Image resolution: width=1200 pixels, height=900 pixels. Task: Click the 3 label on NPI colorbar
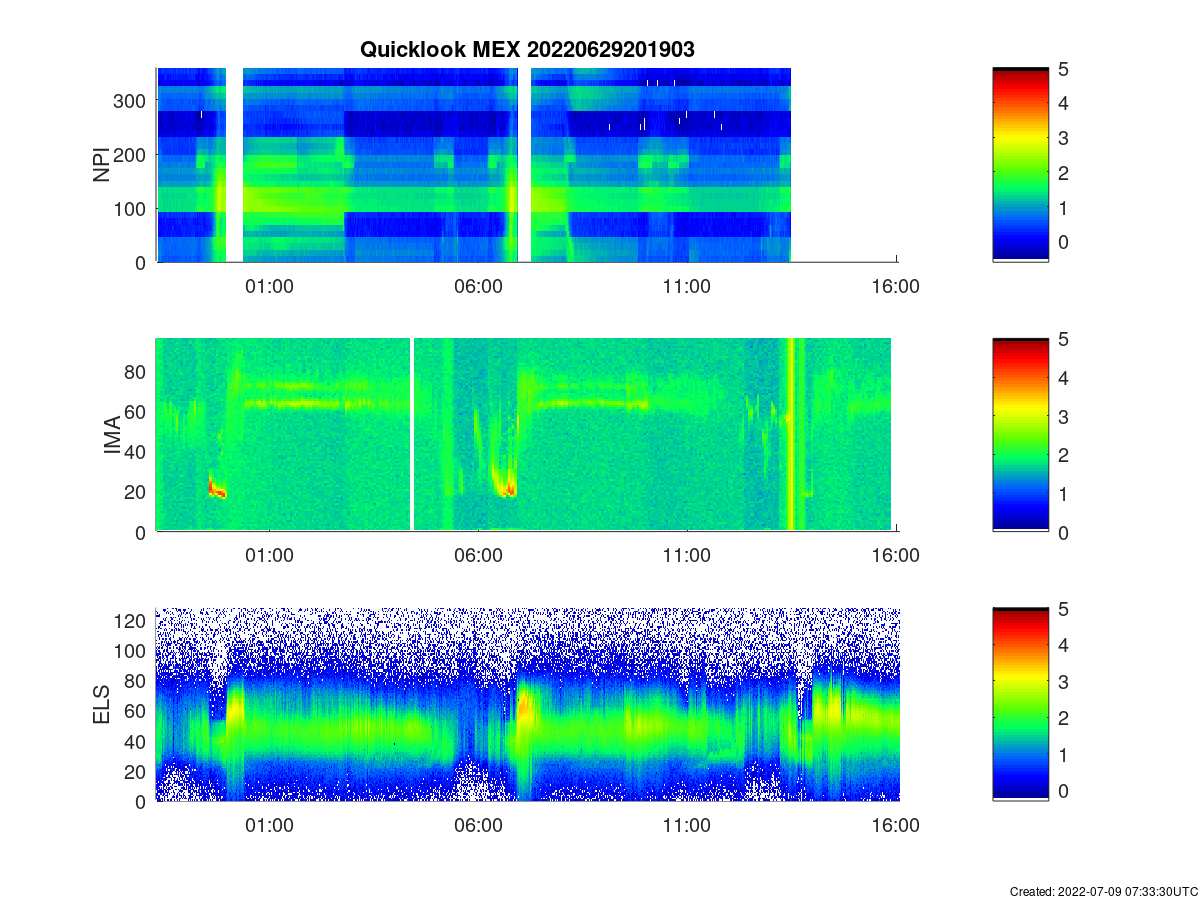pyautogui.click(x=1064, y=138)
